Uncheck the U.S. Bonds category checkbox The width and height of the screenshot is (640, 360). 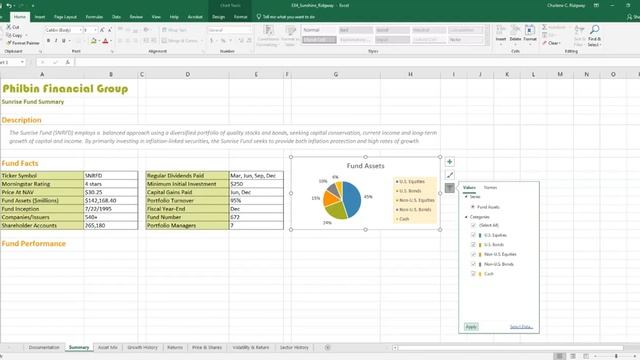click(x=473, y=244)
